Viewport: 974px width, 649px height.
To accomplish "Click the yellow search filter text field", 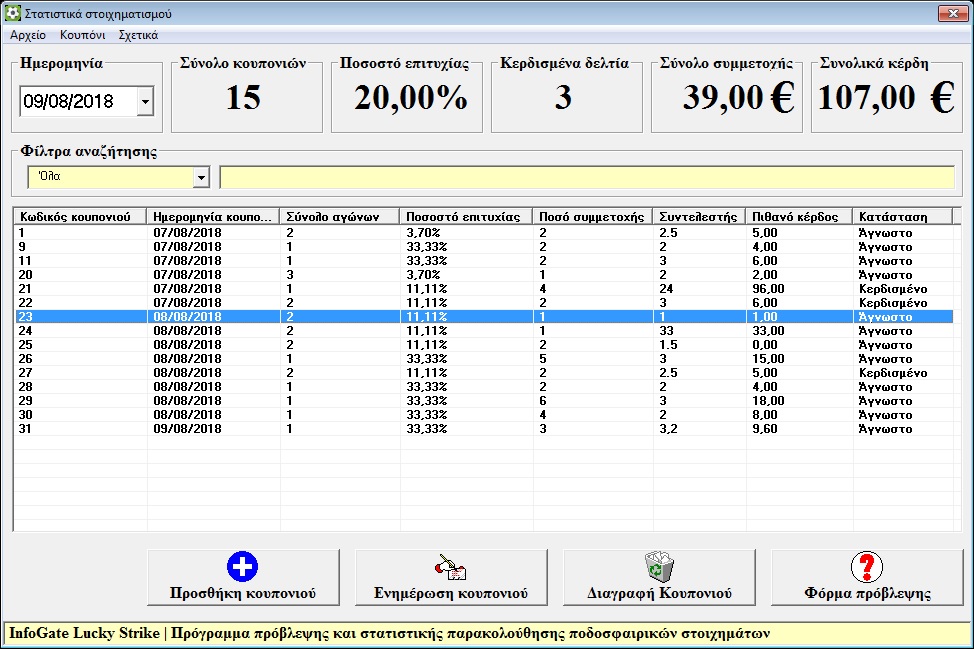I will click(586, 177).
